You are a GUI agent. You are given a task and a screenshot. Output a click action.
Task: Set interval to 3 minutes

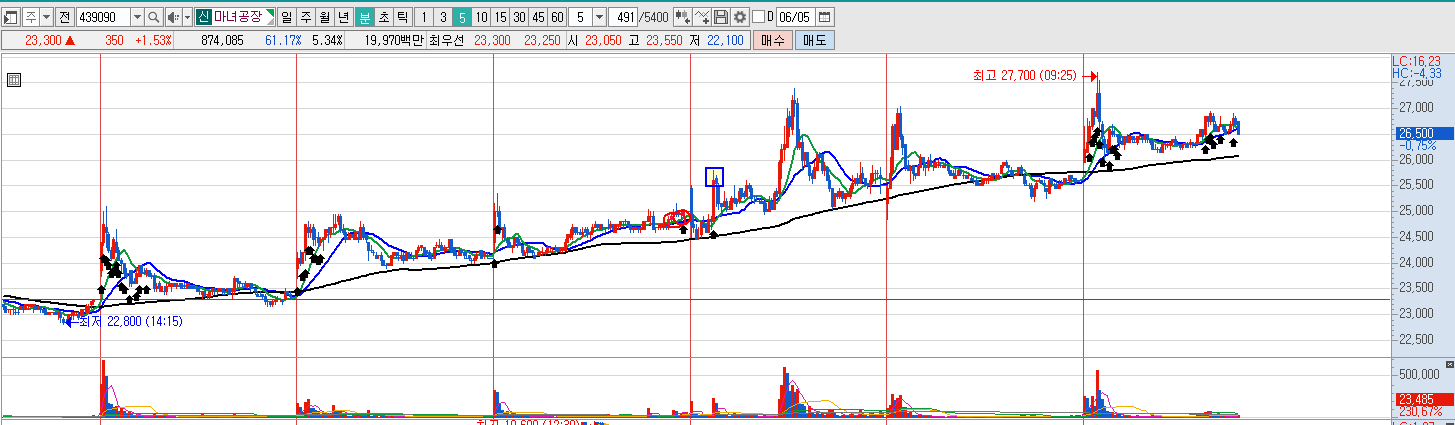coord(443,17)
